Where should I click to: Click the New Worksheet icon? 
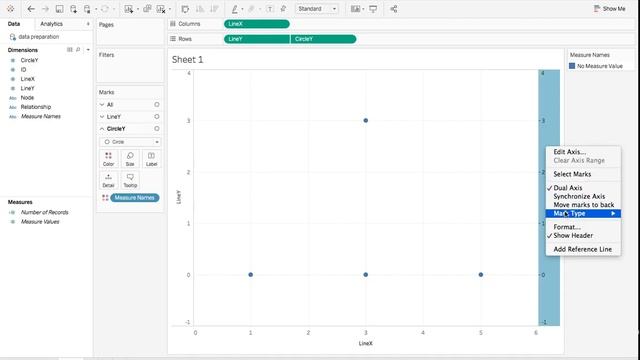tap(129, 9)
